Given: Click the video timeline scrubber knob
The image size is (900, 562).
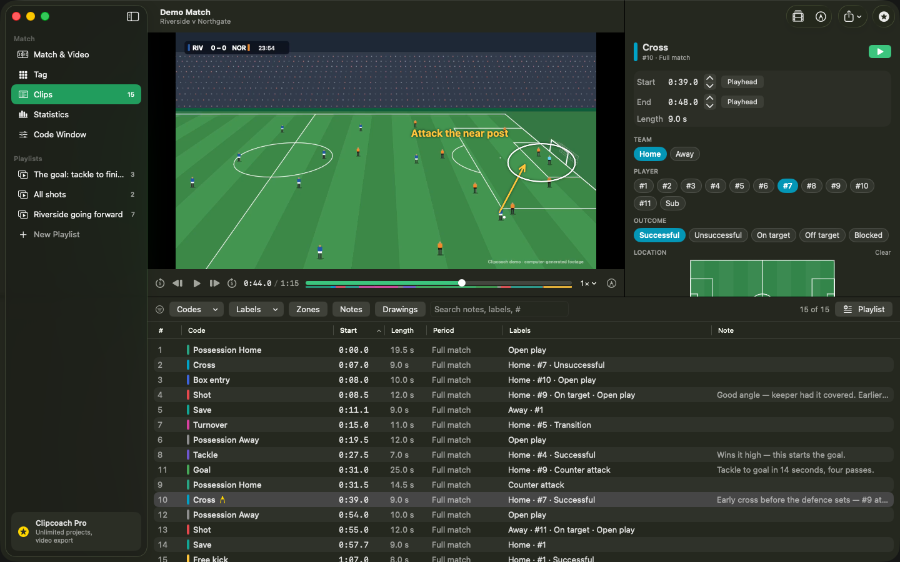Looking at the screenshot, I should pos(461,283).
